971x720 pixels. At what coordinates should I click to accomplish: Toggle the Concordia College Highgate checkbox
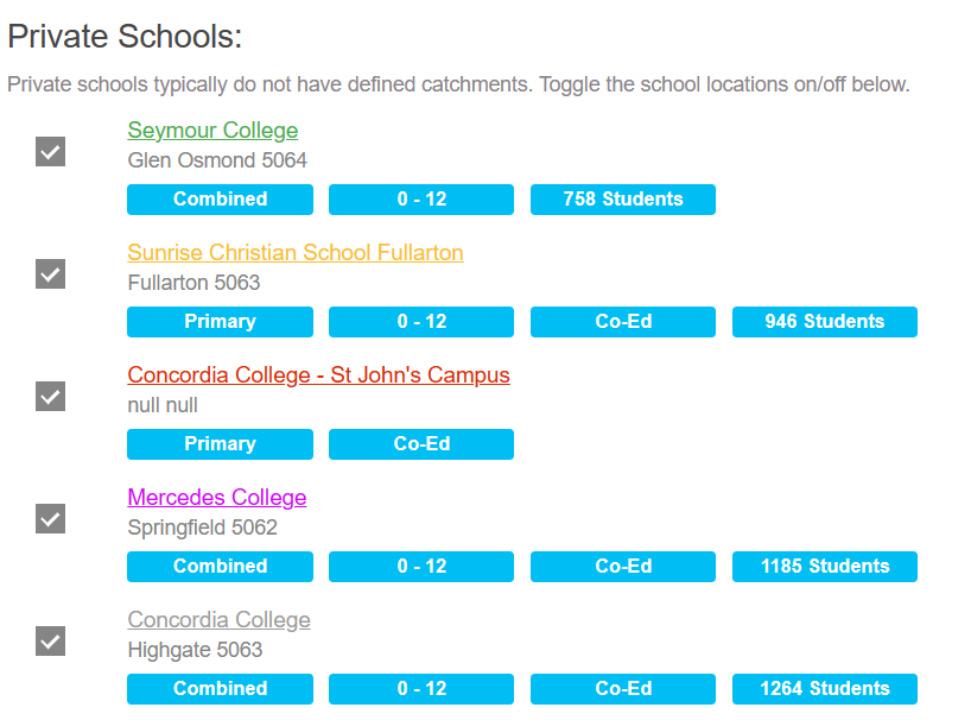(51, 640)
